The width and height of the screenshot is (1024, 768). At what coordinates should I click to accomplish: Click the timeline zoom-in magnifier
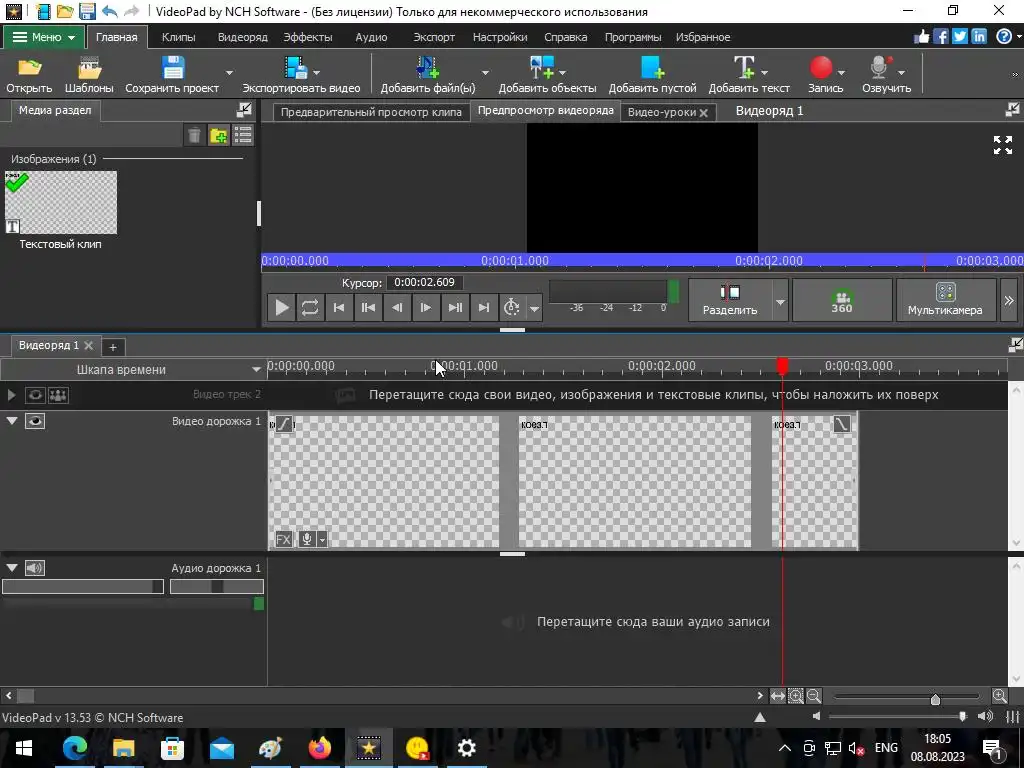(999, 696)
